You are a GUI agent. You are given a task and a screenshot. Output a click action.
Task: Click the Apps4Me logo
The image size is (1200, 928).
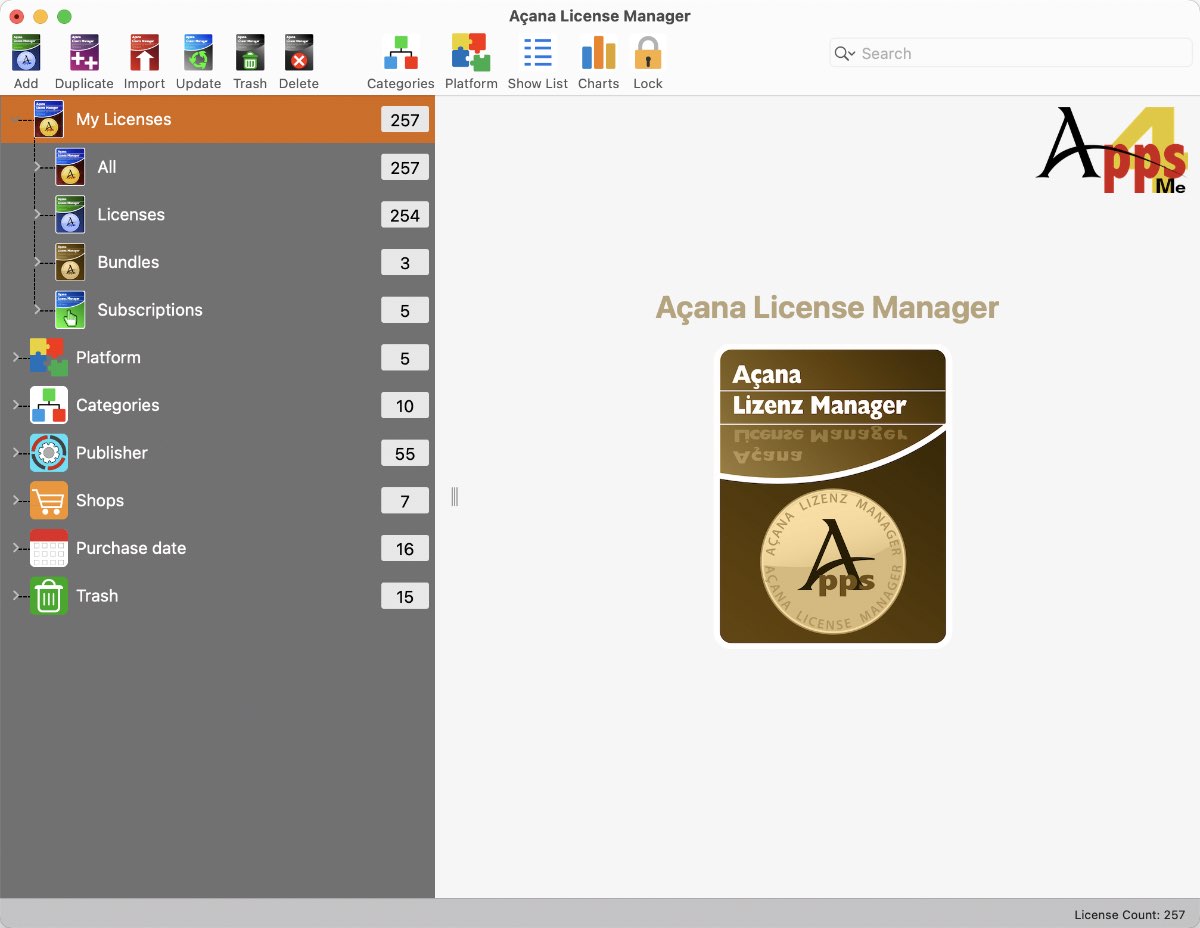[1111, 150]
